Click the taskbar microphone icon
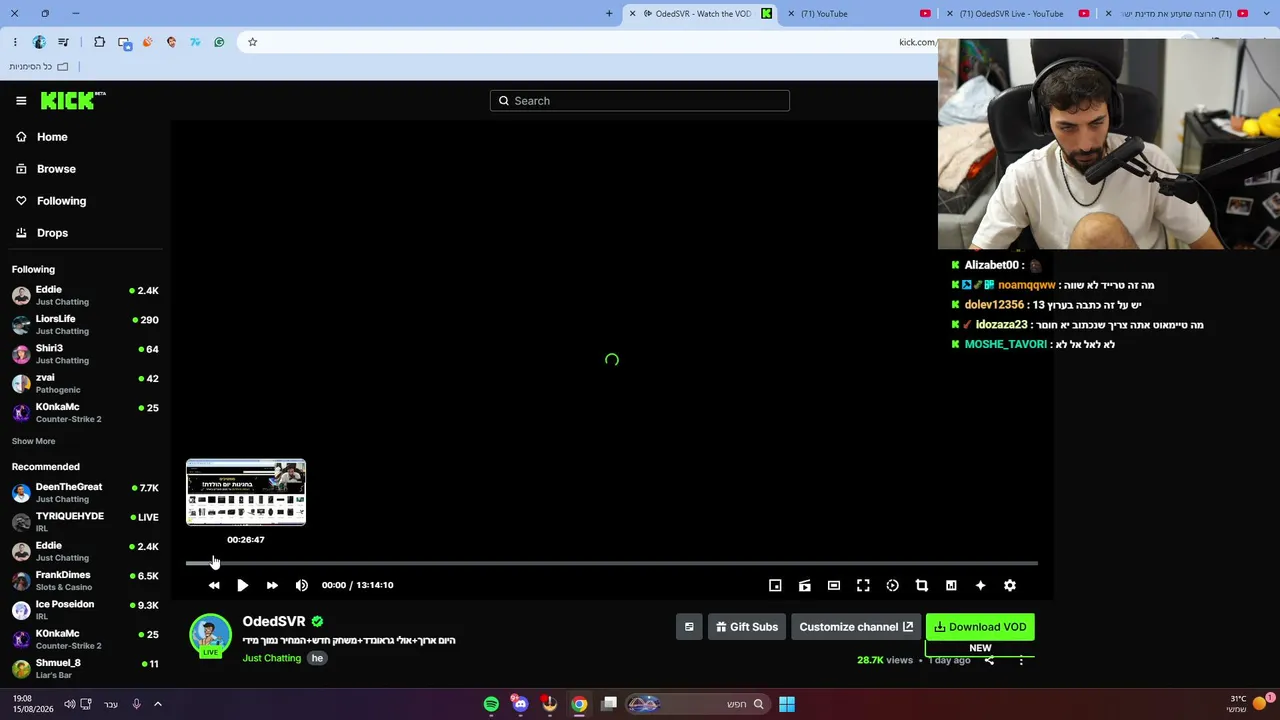This screenshot has height=720, width=1280. point(136,704)
